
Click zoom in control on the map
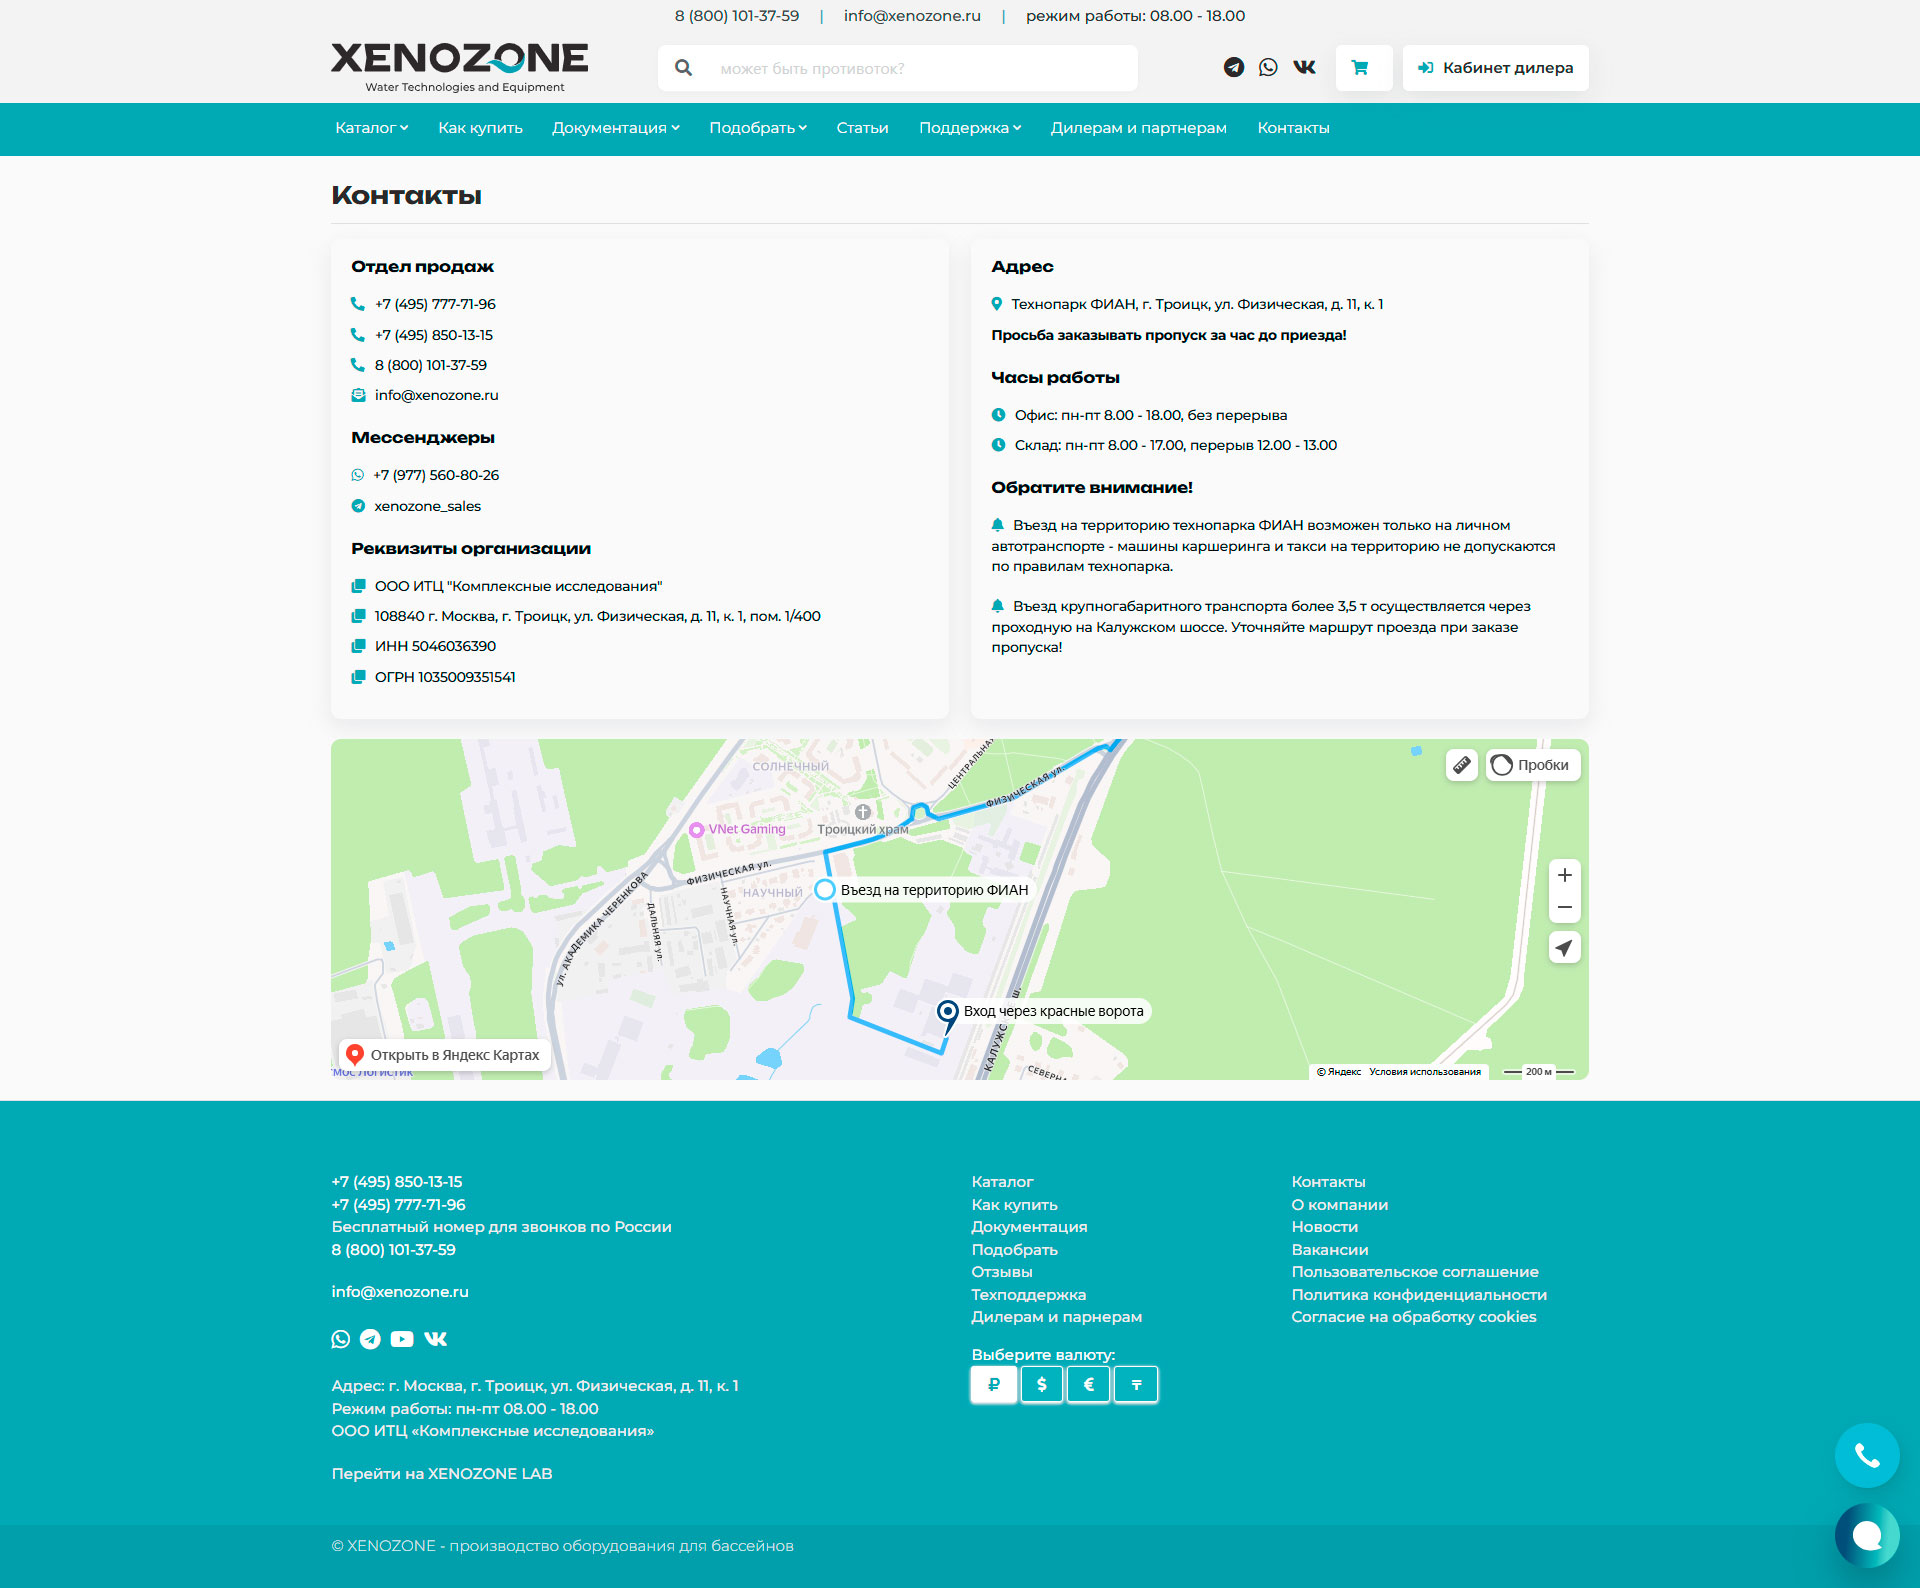tap(1564, 875)
